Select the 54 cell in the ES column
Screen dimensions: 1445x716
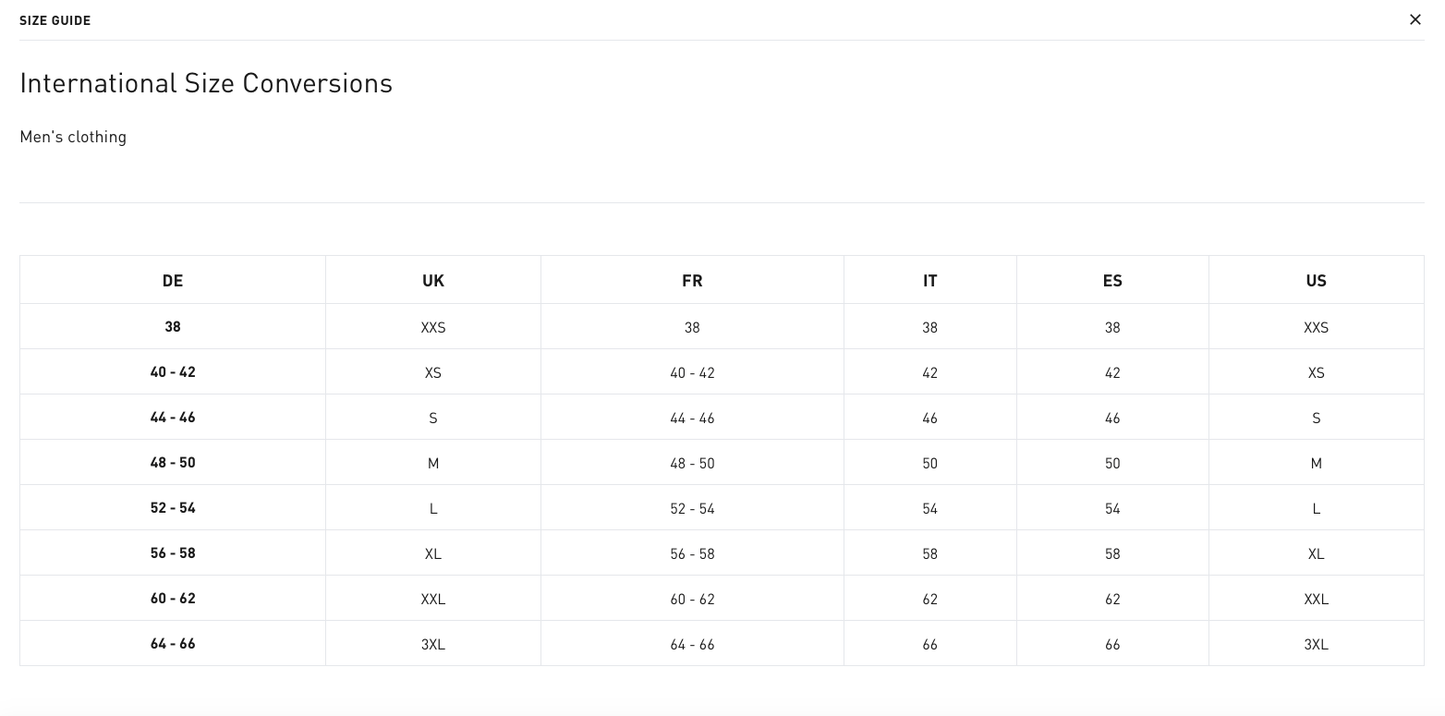click(x=1112, y=509)
